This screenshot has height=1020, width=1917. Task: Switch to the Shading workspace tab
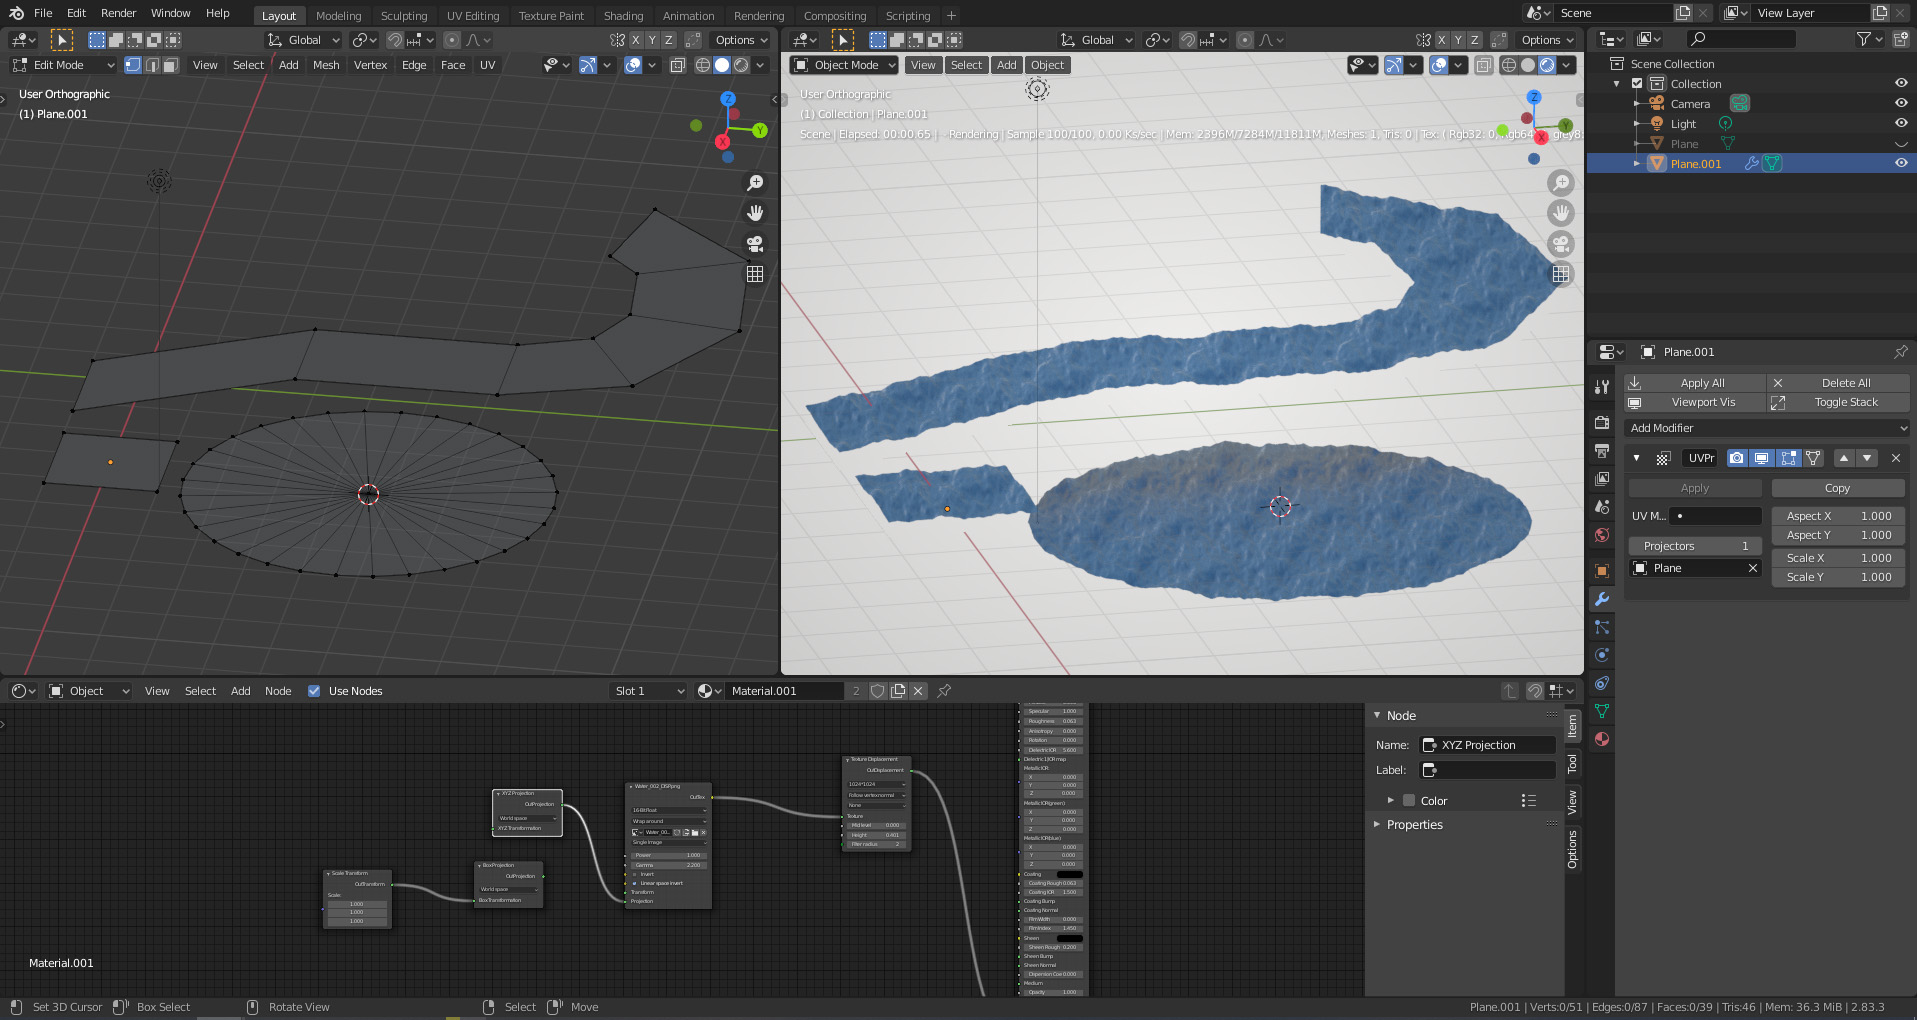(623, 16)
